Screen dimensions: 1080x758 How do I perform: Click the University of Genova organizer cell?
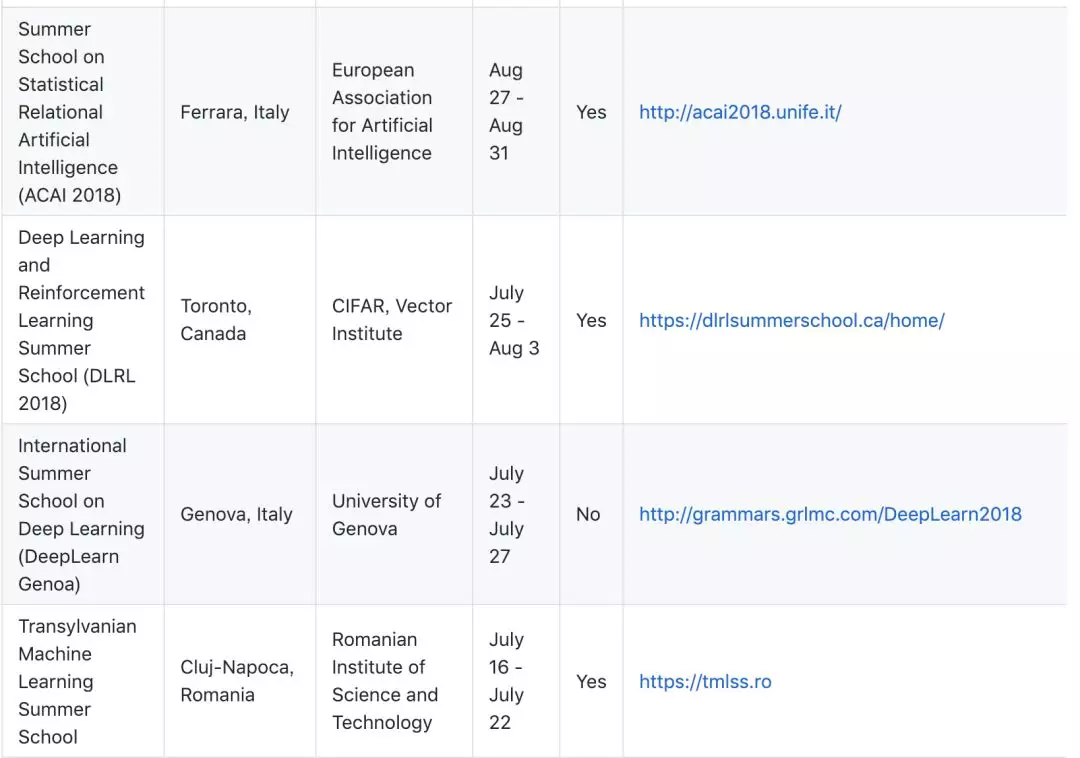click(386, 514)
